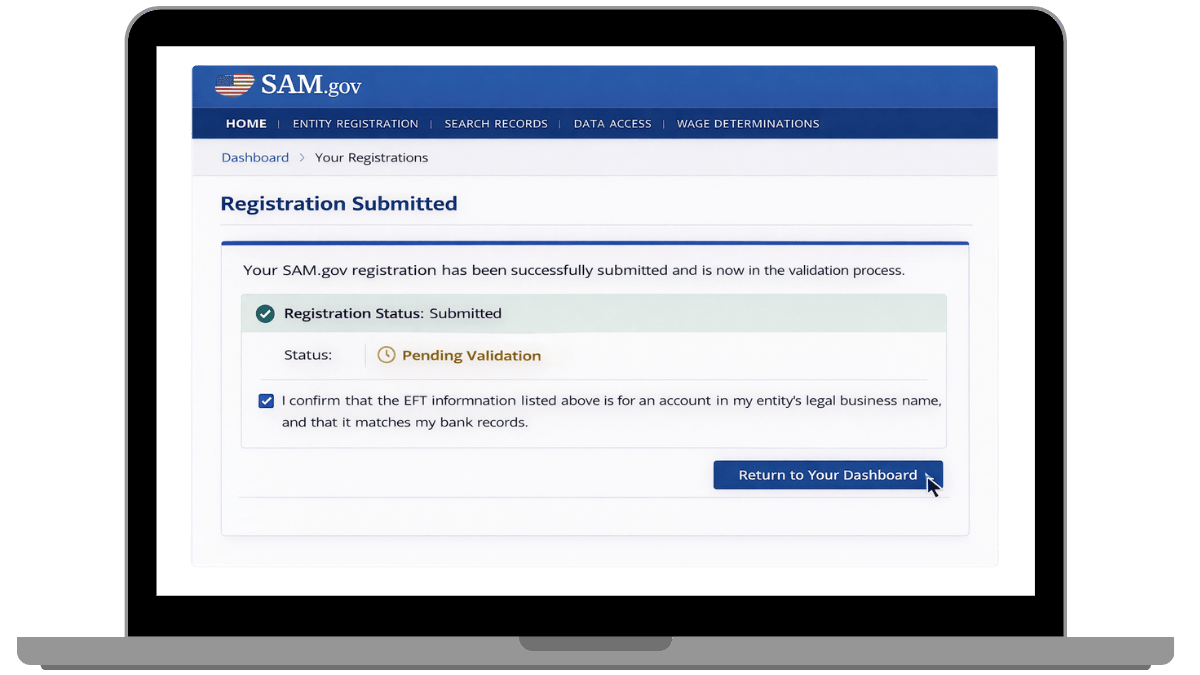
Task: Select the Your Registrations breadcrumb text
Action: click(371, 157)
